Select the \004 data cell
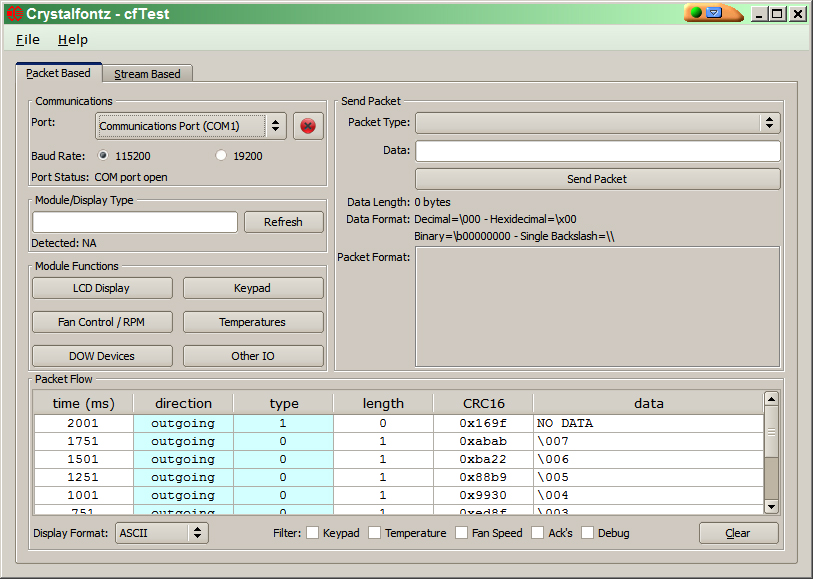813x579 pixels. (x=649, y=495)
